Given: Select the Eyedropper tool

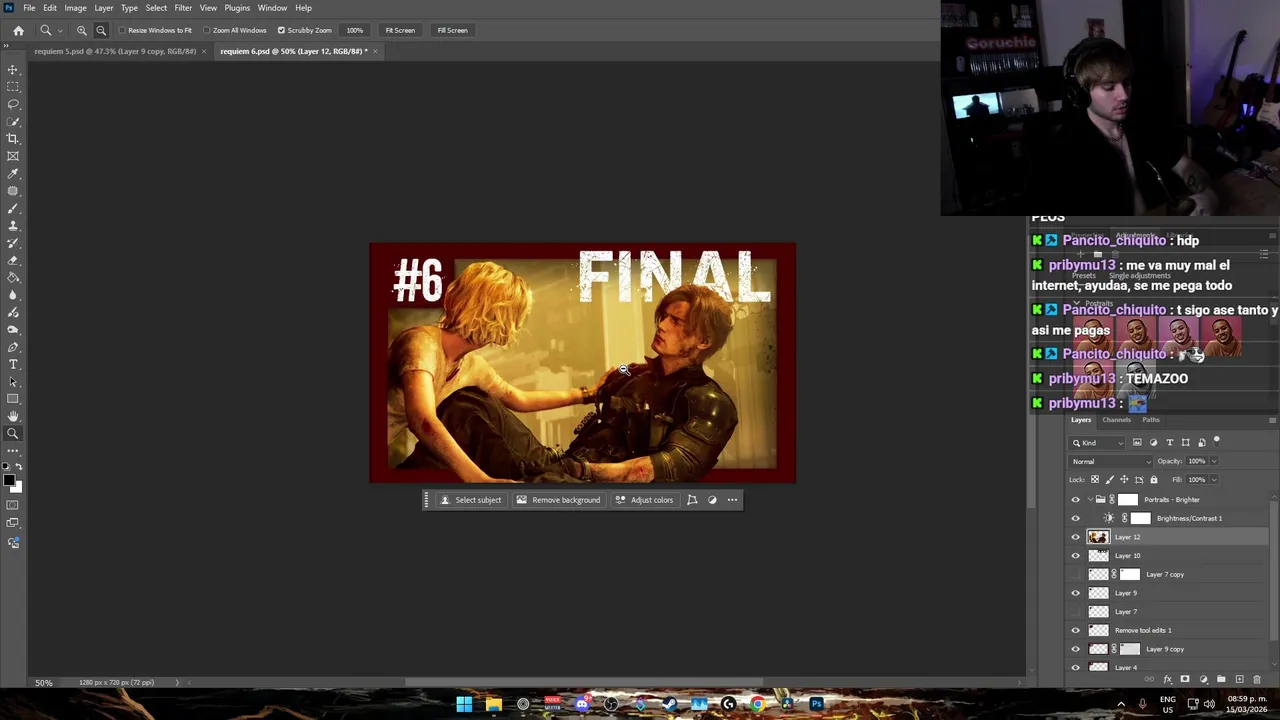Looking at the screenshot, I should (13, 174).
